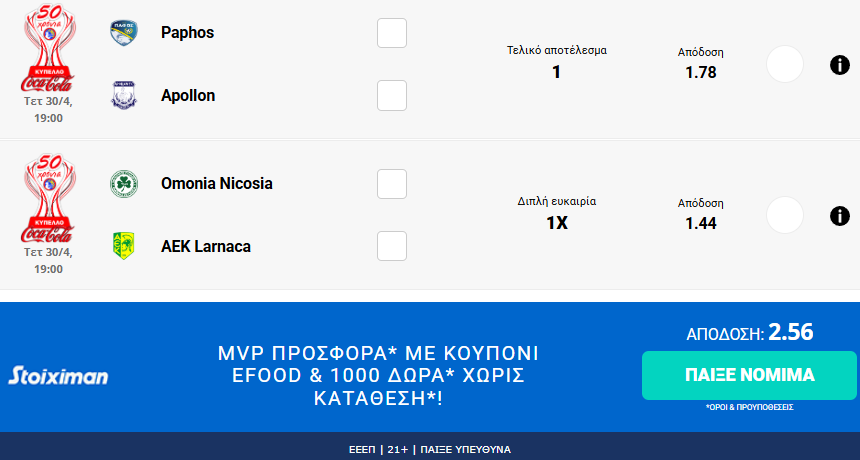Click the Paphos team name
Viewport: 860px width, 460px height.
point(188,32)
